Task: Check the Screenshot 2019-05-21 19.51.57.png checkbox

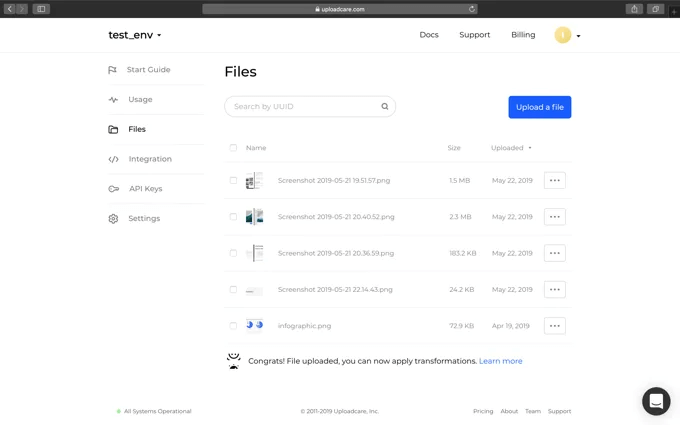Action: [233, 180]
